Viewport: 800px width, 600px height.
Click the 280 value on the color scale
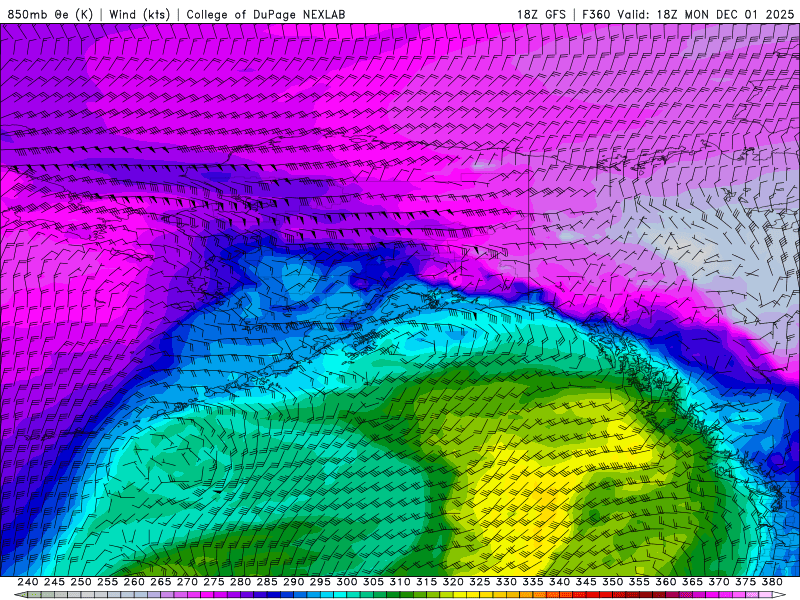tap(240, 582)
